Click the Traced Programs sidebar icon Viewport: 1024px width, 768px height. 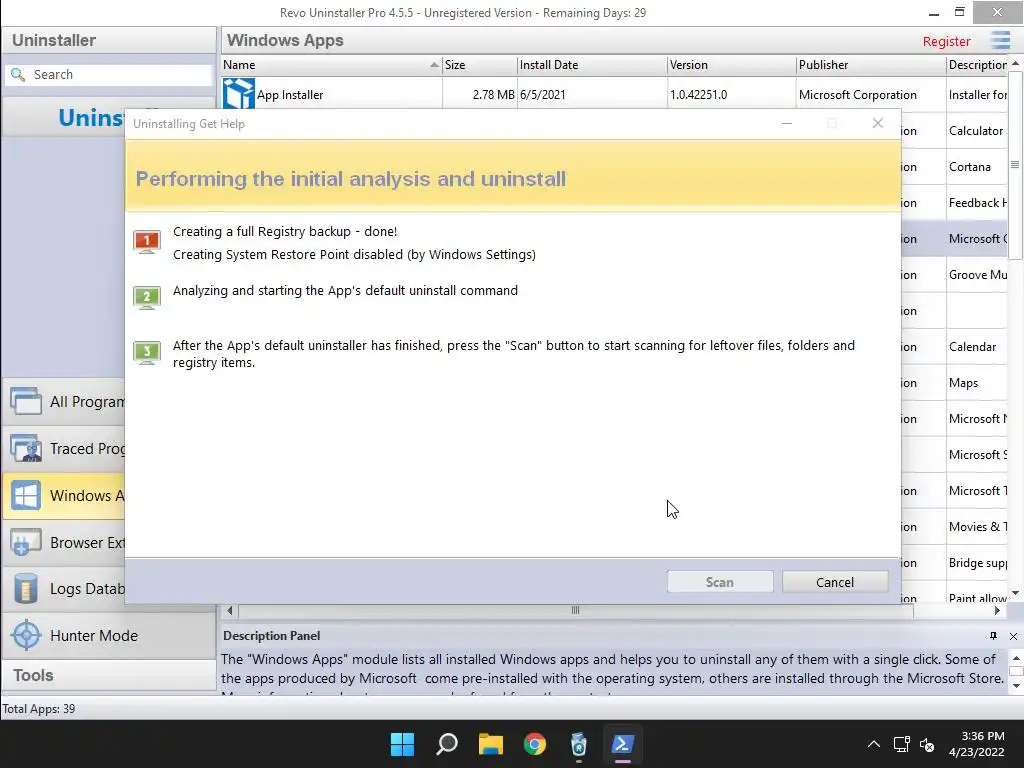click(x=26, y=448)
